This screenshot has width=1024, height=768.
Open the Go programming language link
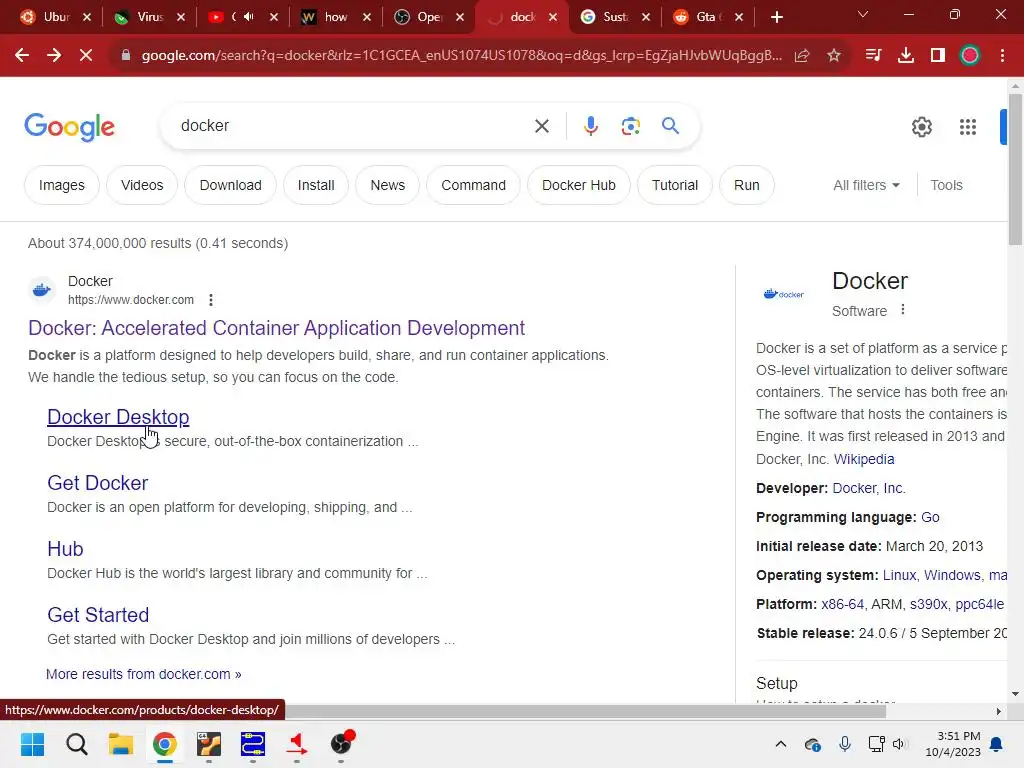coord(930,517)
